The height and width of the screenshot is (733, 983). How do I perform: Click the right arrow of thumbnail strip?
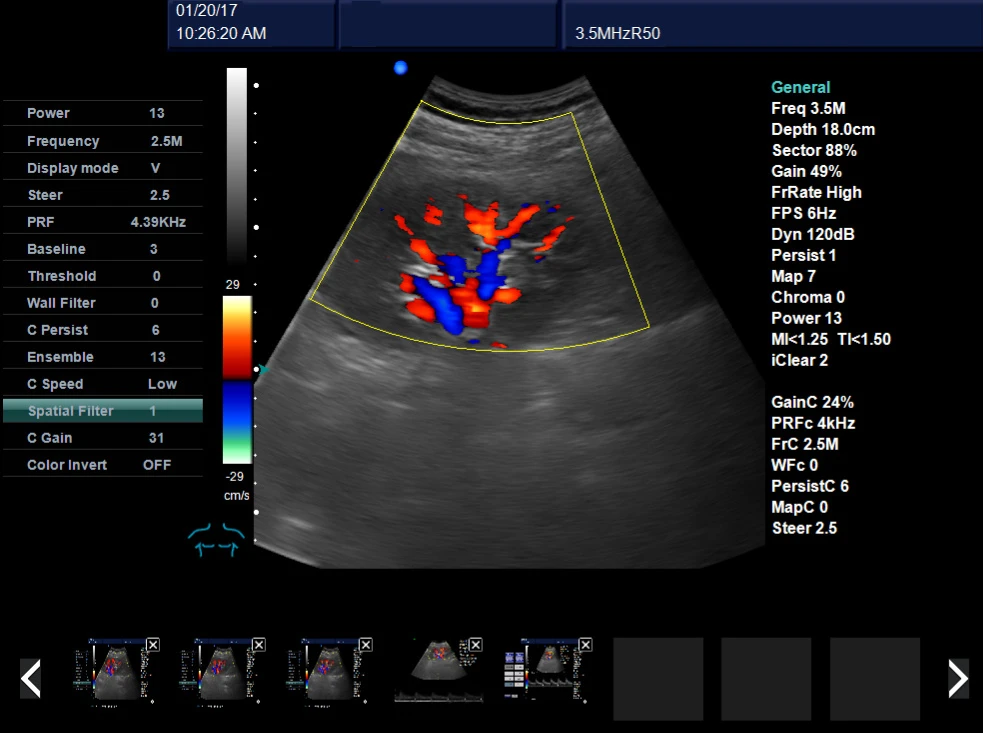(957, 678)
